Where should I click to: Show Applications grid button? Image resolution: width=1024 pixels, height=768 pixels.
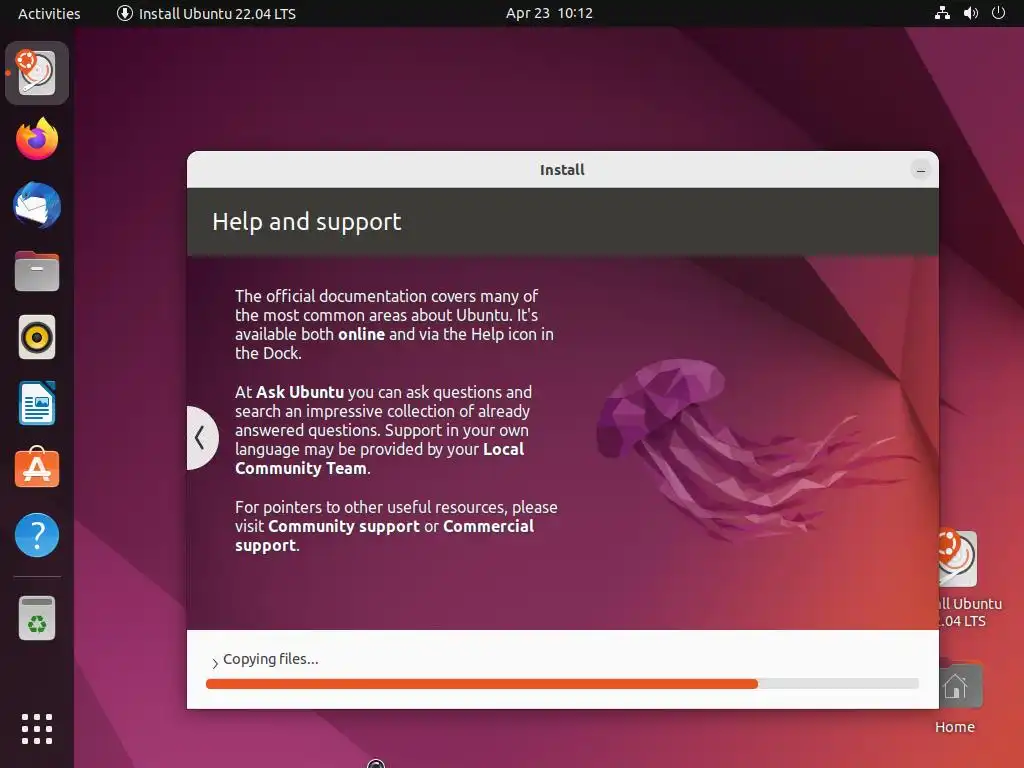tap(37, 729)
